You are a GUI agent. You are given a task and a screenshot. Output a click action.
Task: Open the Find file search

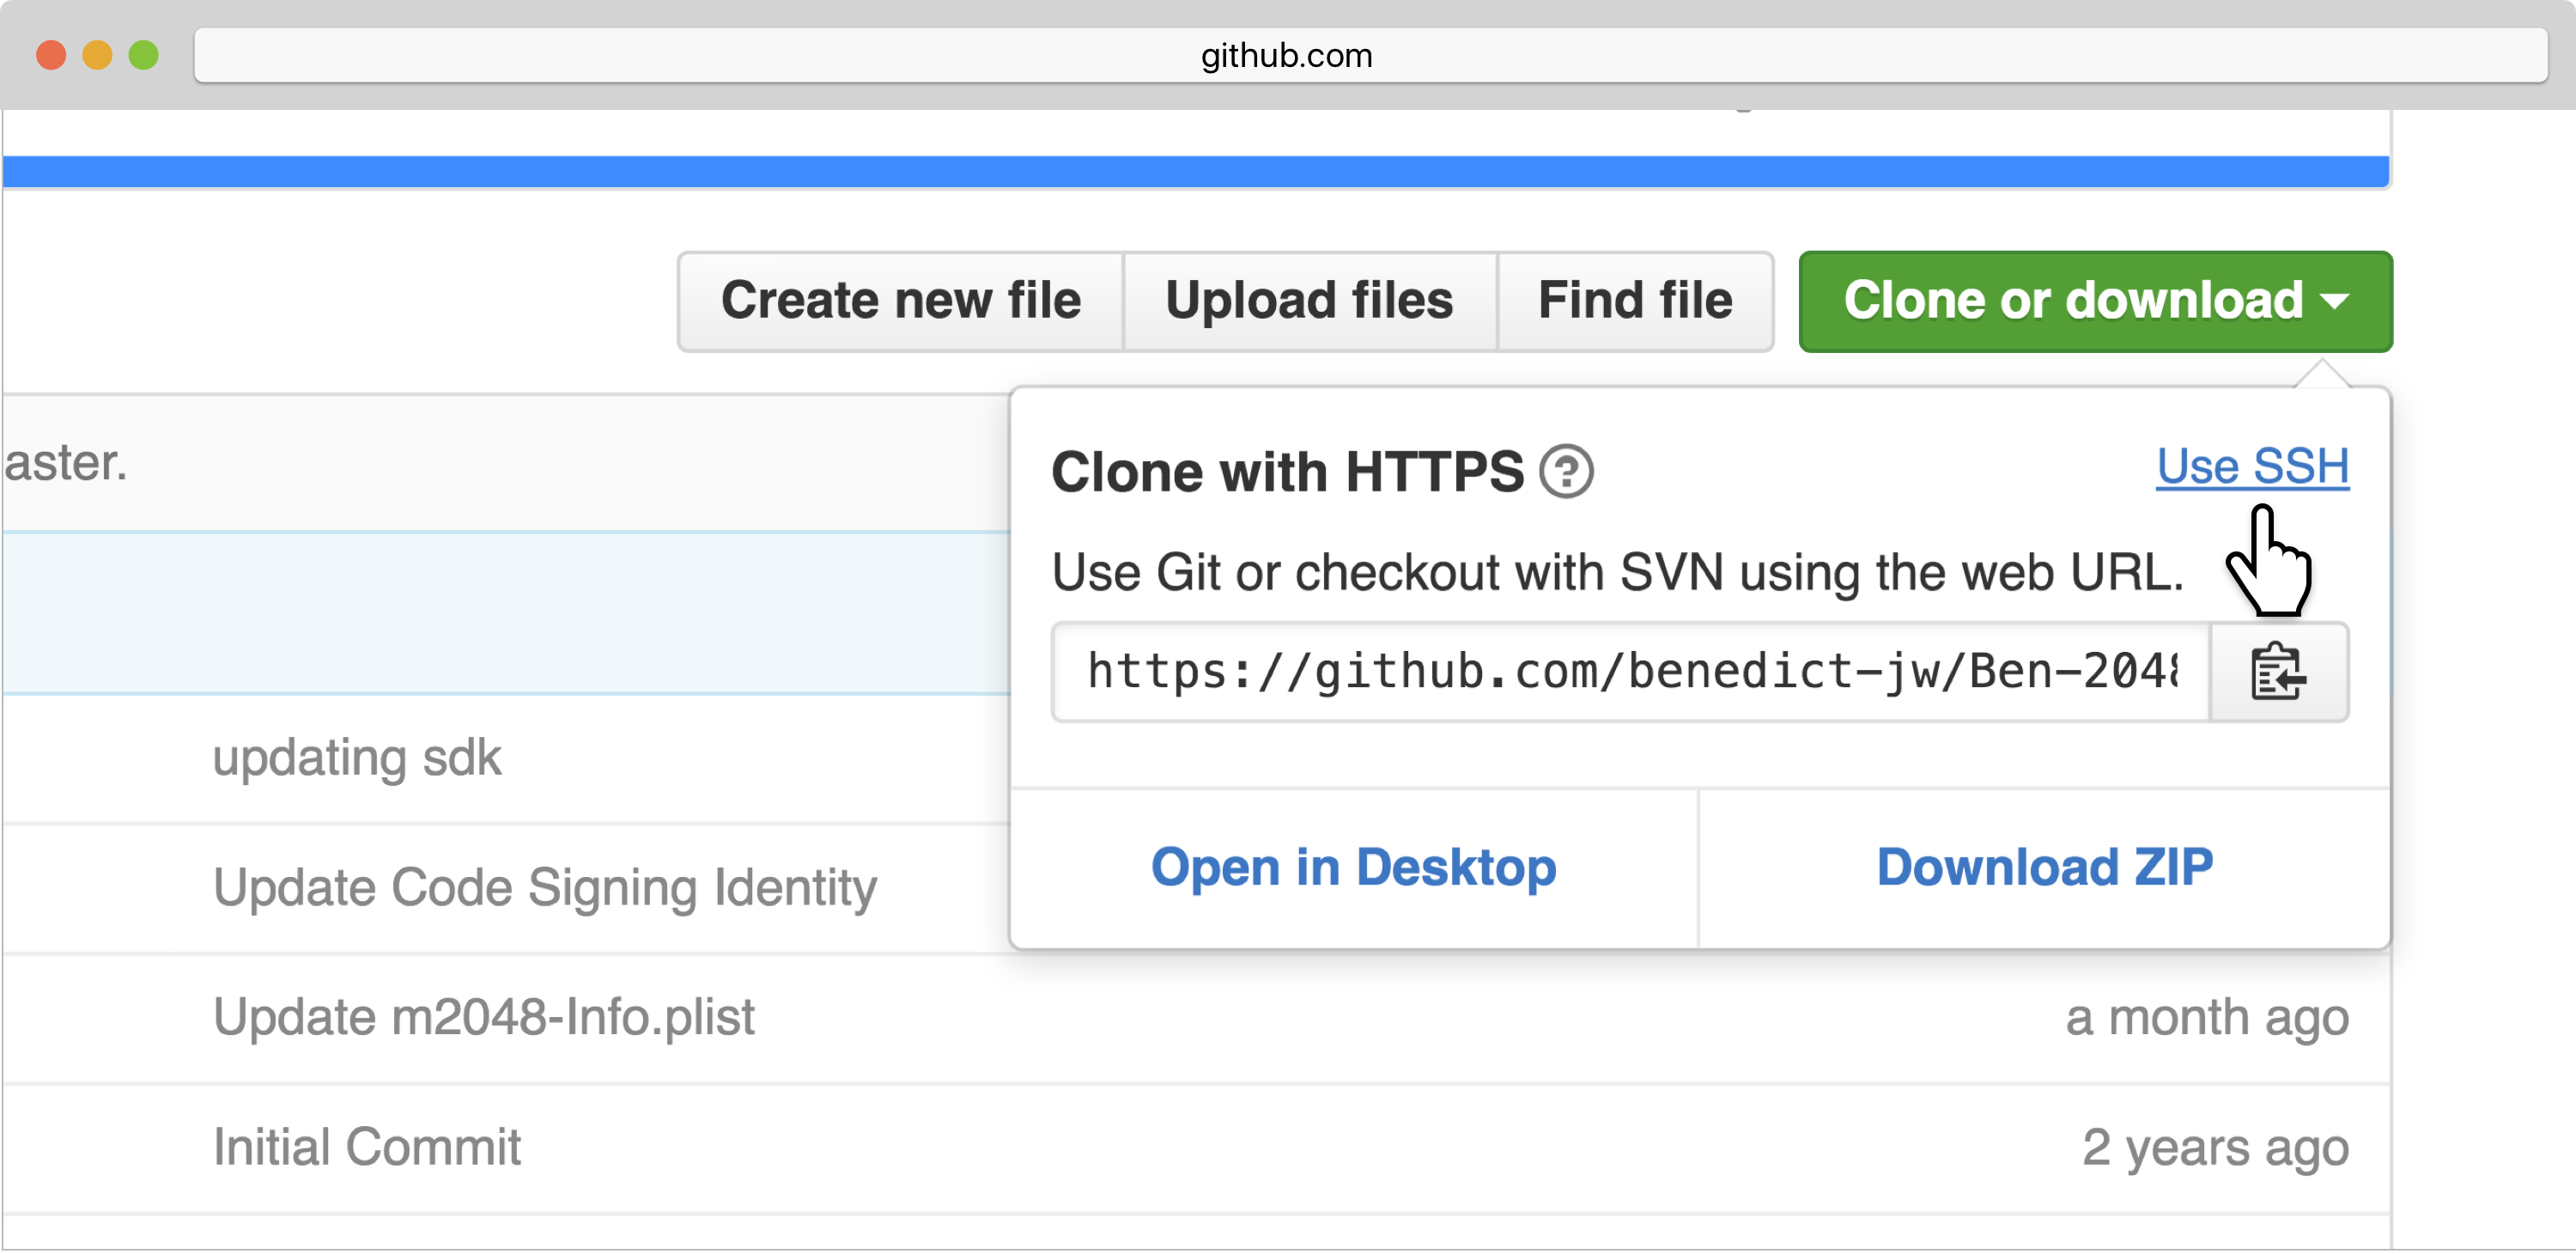tap(1634, 301)
